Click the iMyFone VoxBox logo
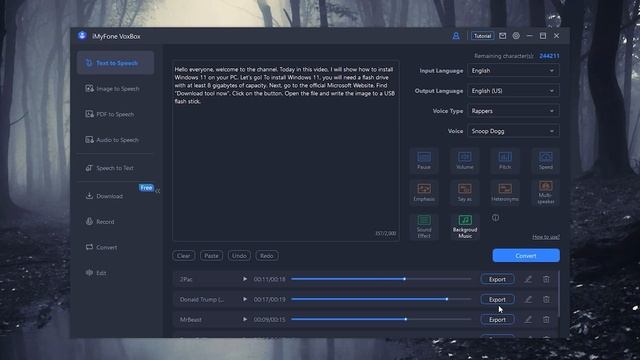The height and width of the screenshot is (360, 640). point(82,36)
